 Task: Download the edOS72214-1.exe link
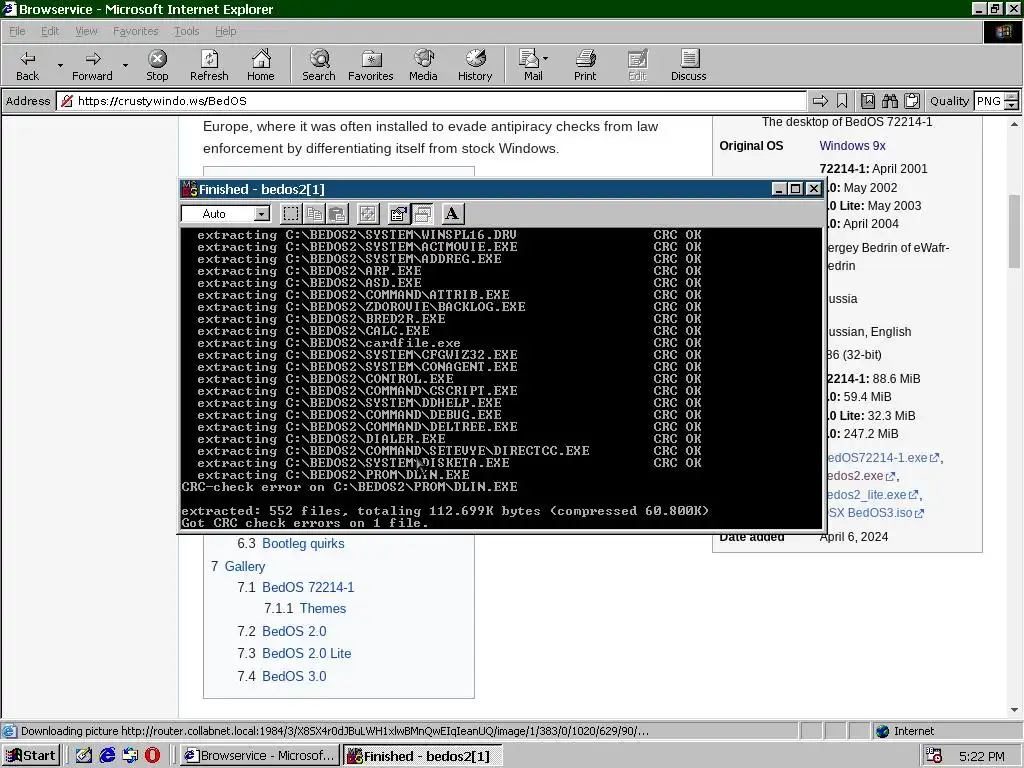[x=884, y=458]
